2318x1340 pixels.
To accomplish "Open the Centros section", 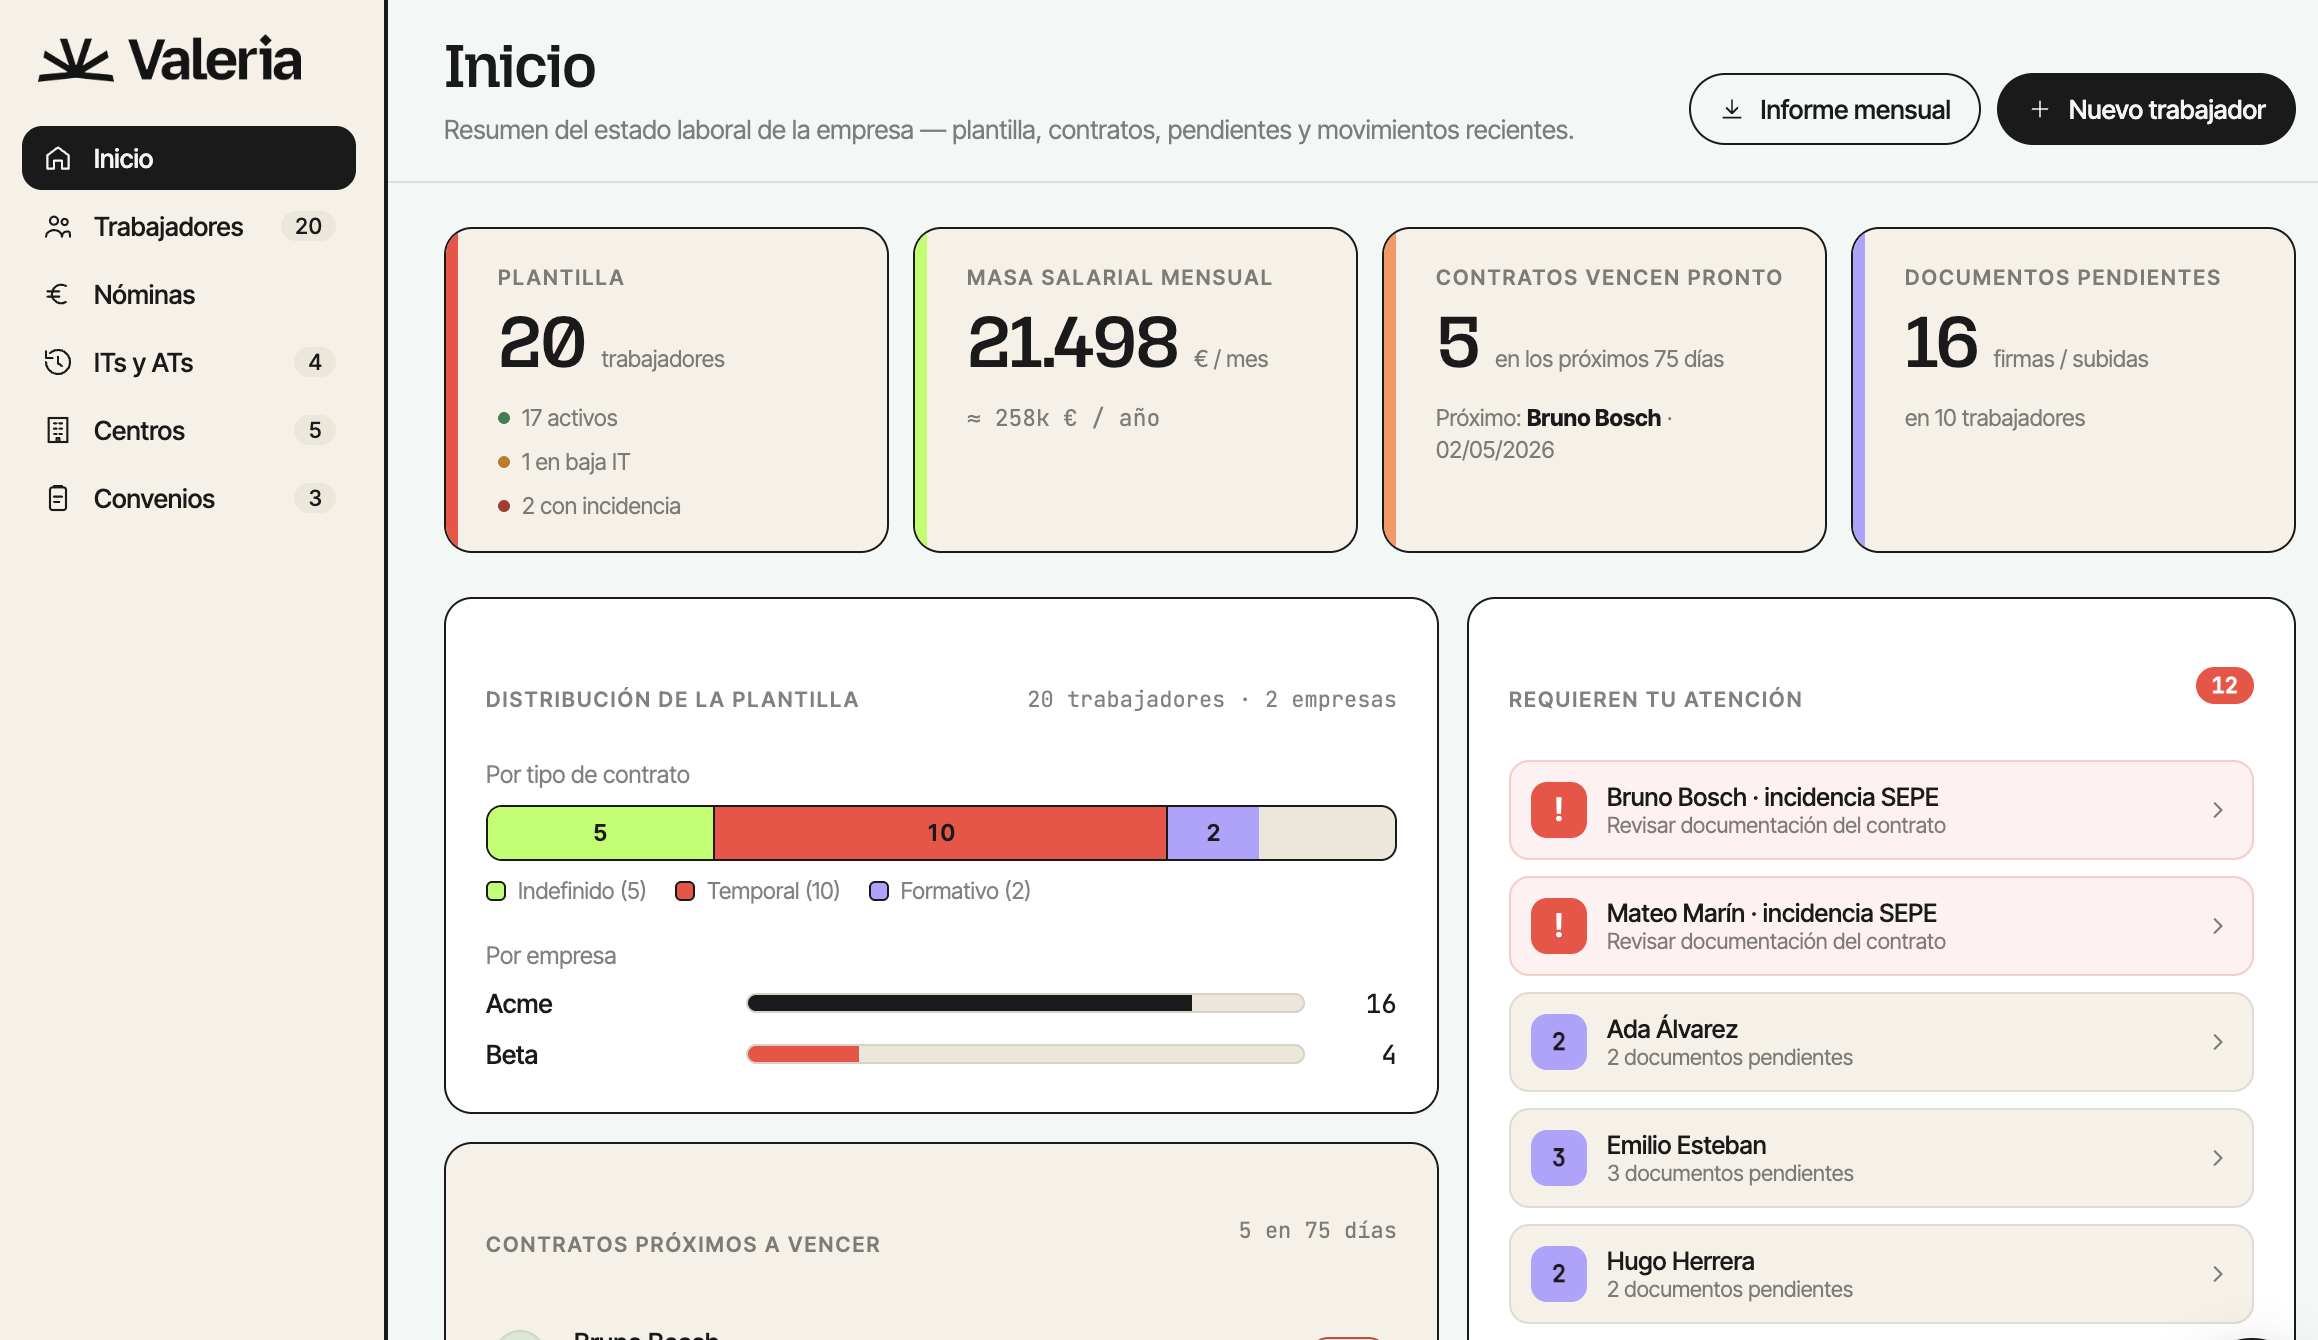I will coord(189,430).
